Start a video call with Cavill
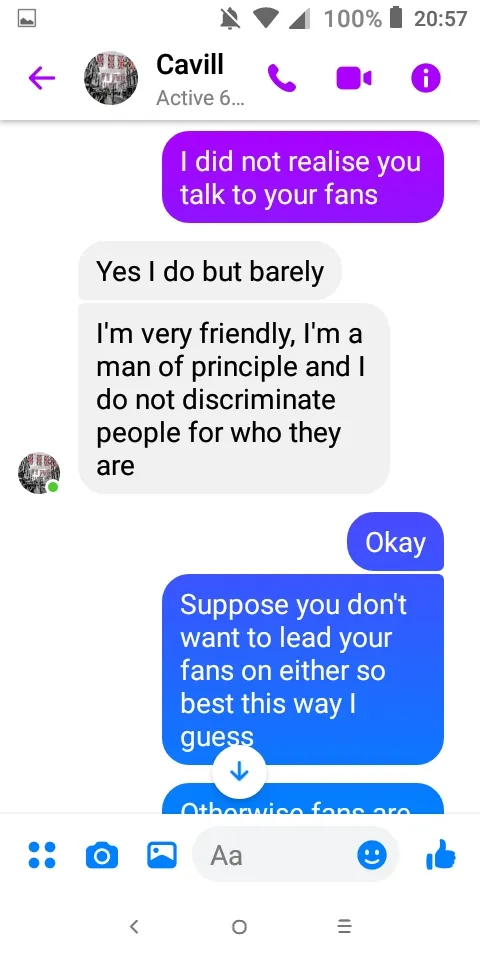 tap(354, 78)
